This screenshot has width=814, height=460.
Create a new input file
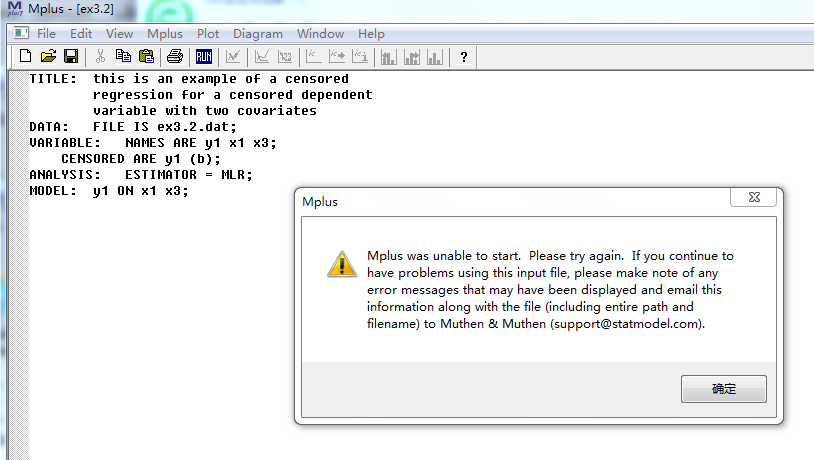point(25,56)
